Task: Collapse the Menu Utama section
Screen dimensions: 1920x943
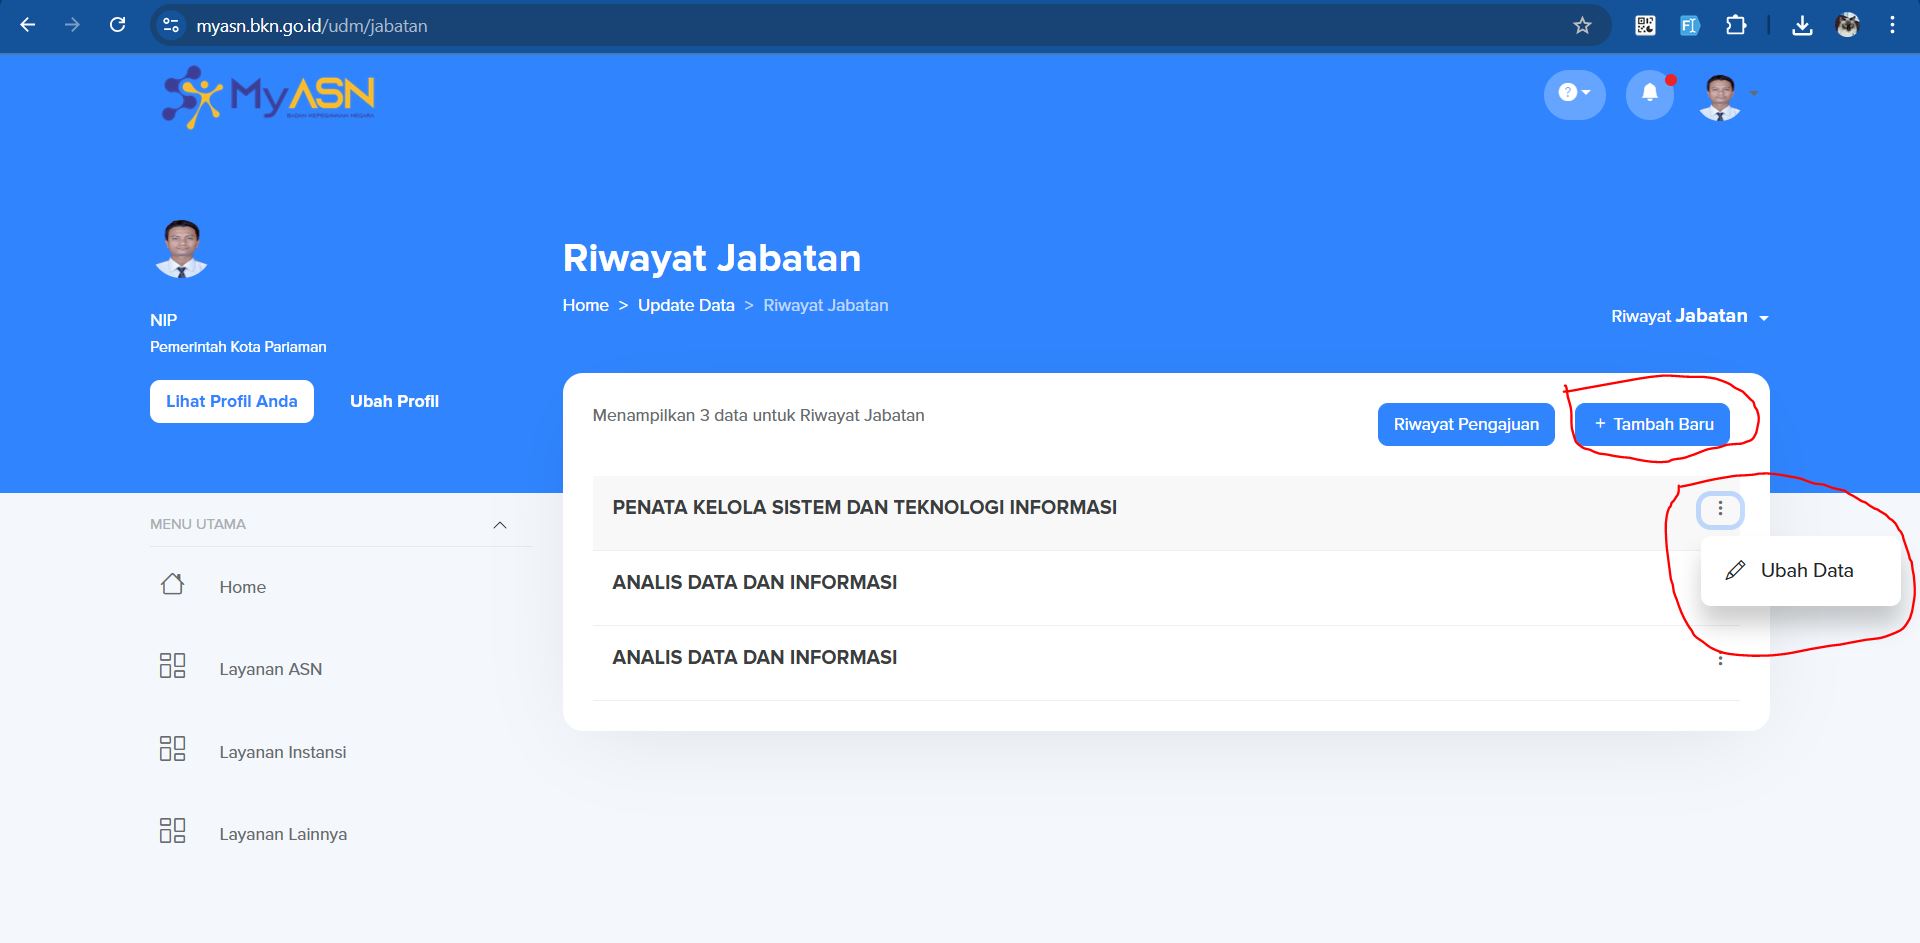Action: coord(500,525)
